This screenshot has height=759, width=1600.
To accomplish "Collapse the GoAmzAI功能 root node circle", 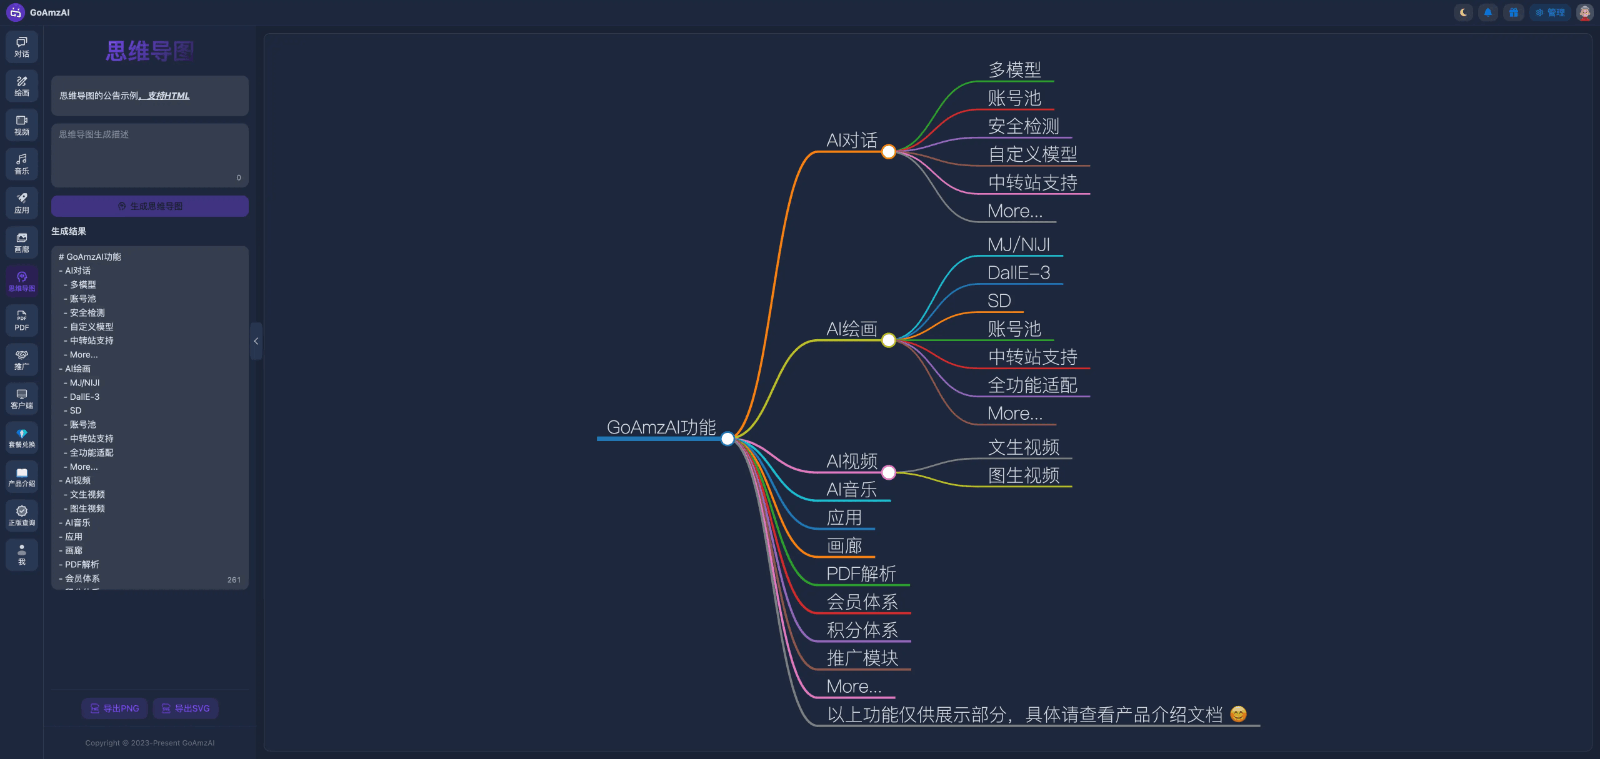I will 727,438.
